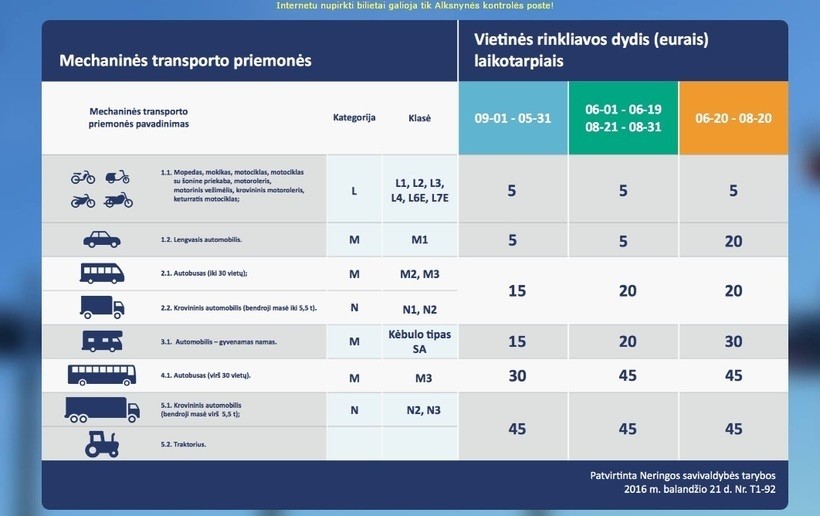
Task: Click the passenger car icon
Action: click(x=101, y=240)
